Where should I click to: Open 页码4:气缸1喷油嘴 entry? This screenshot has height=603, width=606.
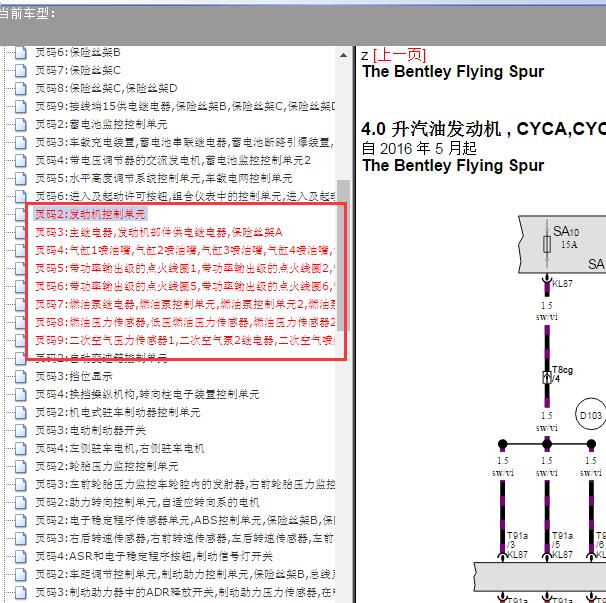pos(185,250)
